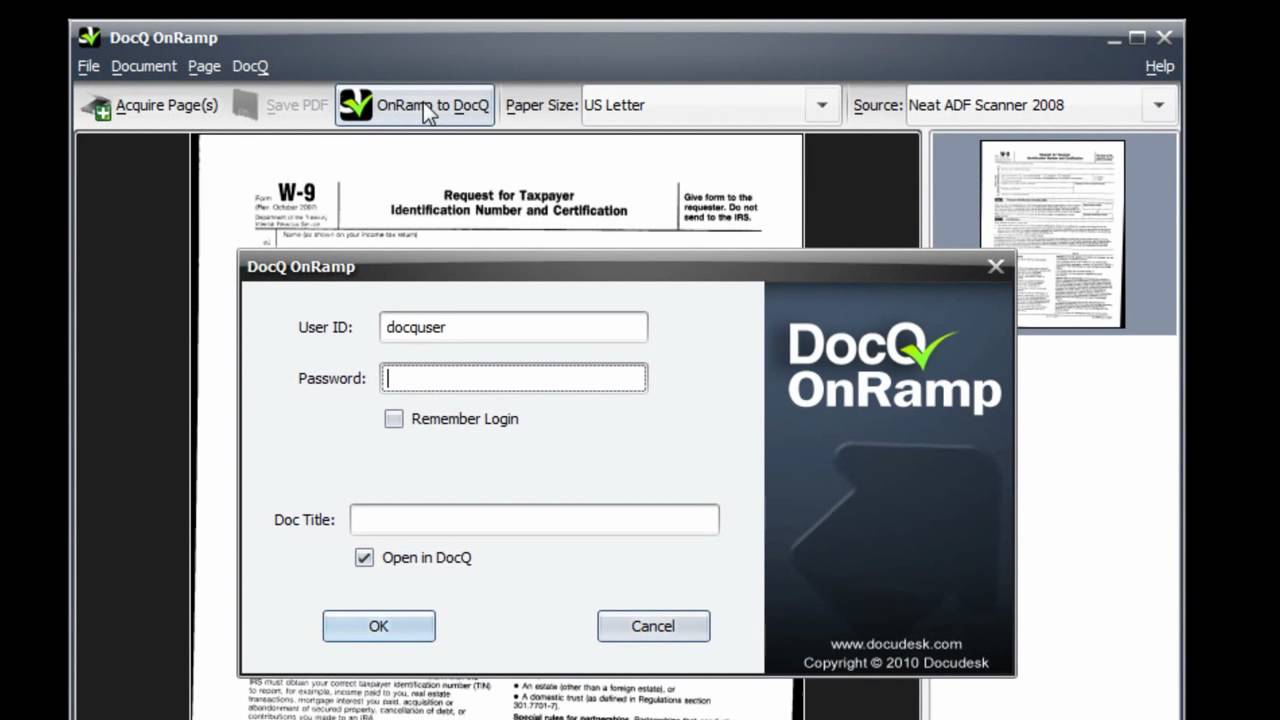Click the greyed Save PDF icon
Viewport: 1280px width, 720px height.
(x=245, y=105)
